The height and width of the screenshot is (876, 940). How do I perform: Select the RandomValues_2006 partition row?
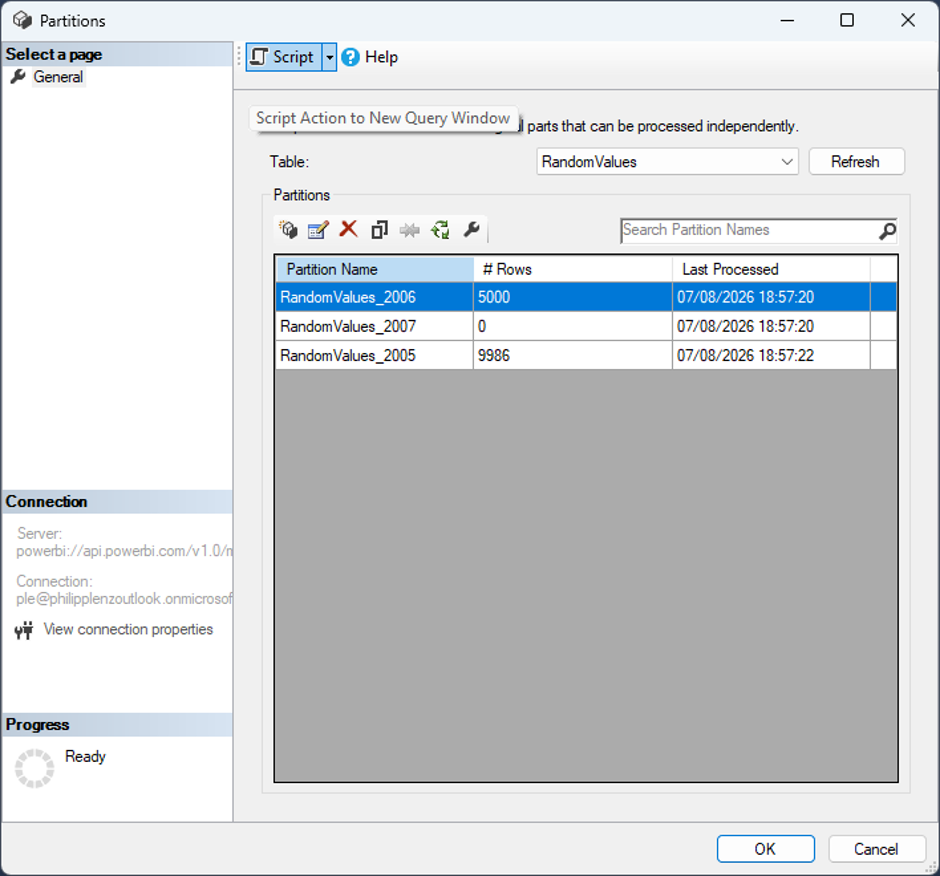(x=586, y=297)
